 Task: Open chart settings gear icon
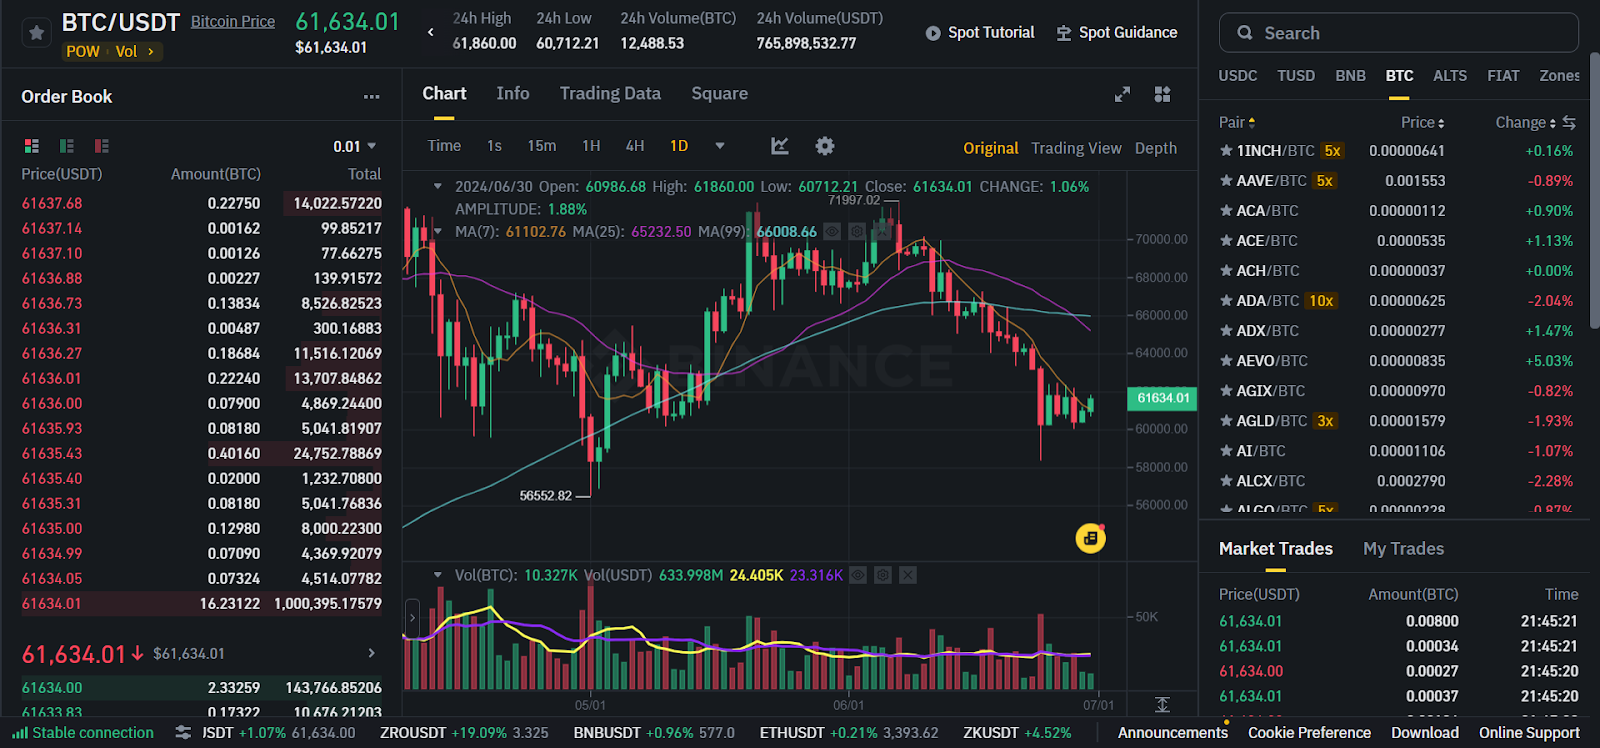pos(824,146)
